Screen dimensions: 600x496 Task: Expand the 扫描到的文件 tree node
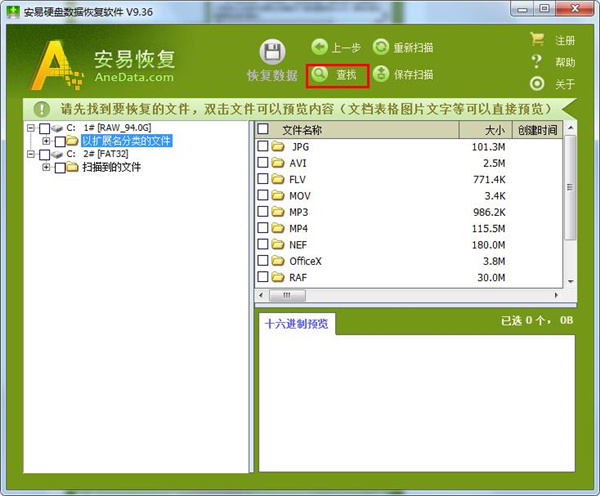point(46,167)
